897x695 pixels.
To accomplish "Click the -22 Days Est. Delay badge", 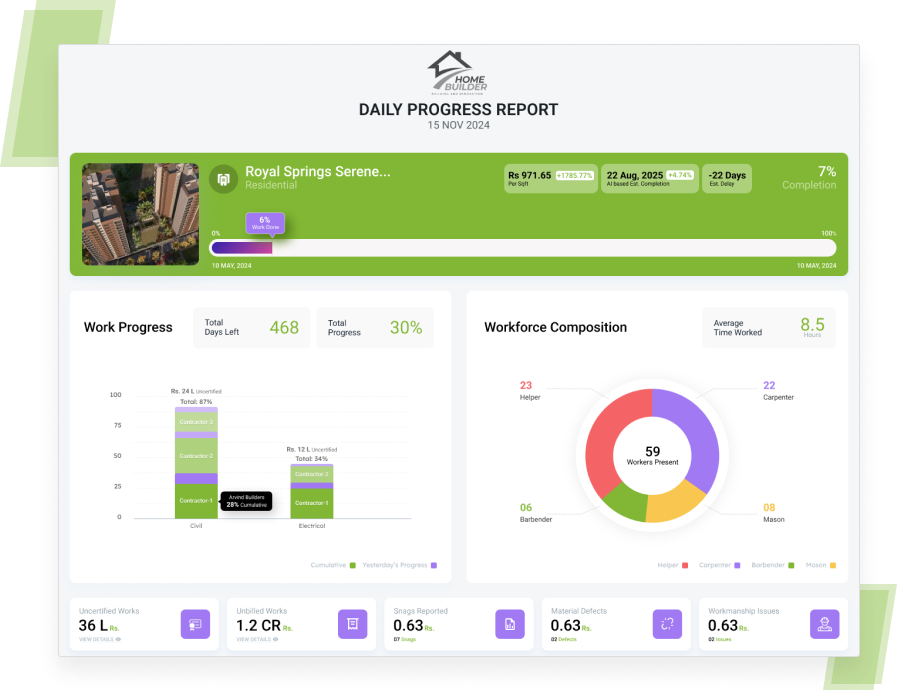I will [x=727, y=178].
